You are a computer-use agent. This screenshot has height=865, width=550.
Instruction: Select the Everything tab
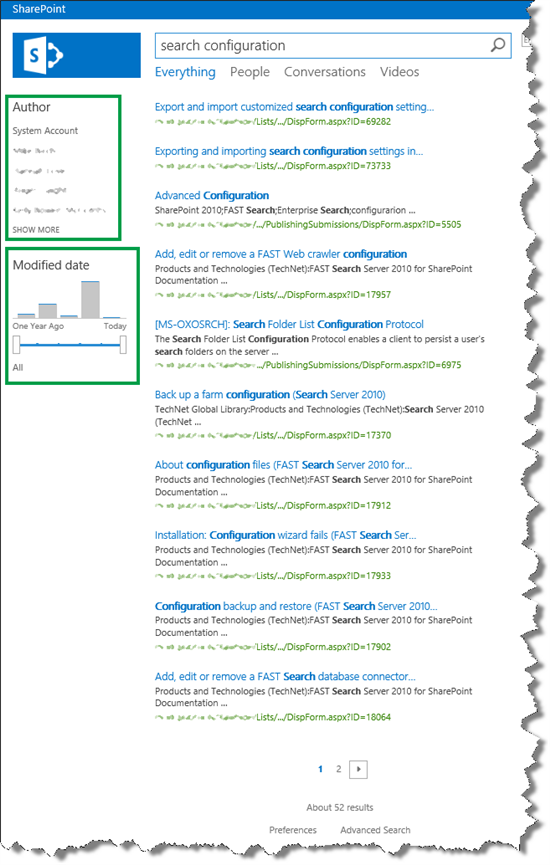point(185,72)
